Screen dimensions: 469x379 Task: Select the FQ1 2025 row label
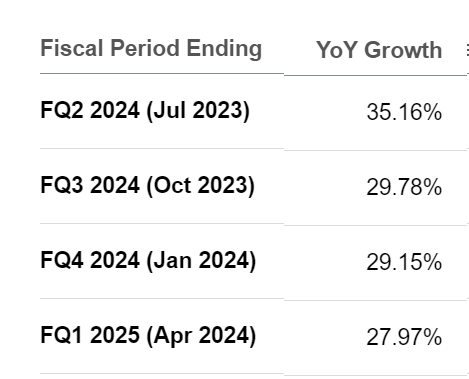pyautogui.click(x=90, y=335)
